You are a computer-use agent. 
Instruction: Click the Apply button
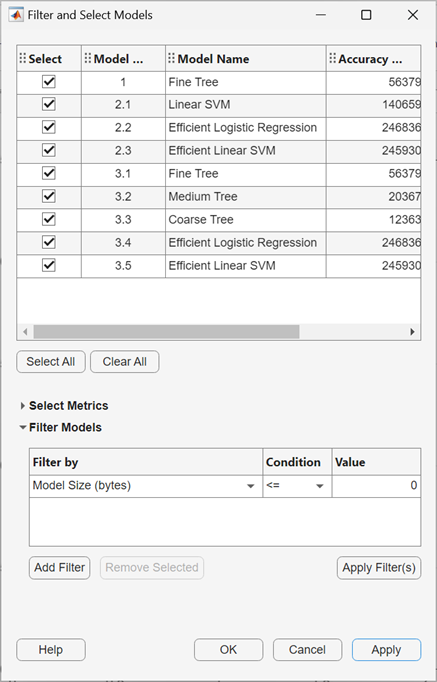pos(387,650)
